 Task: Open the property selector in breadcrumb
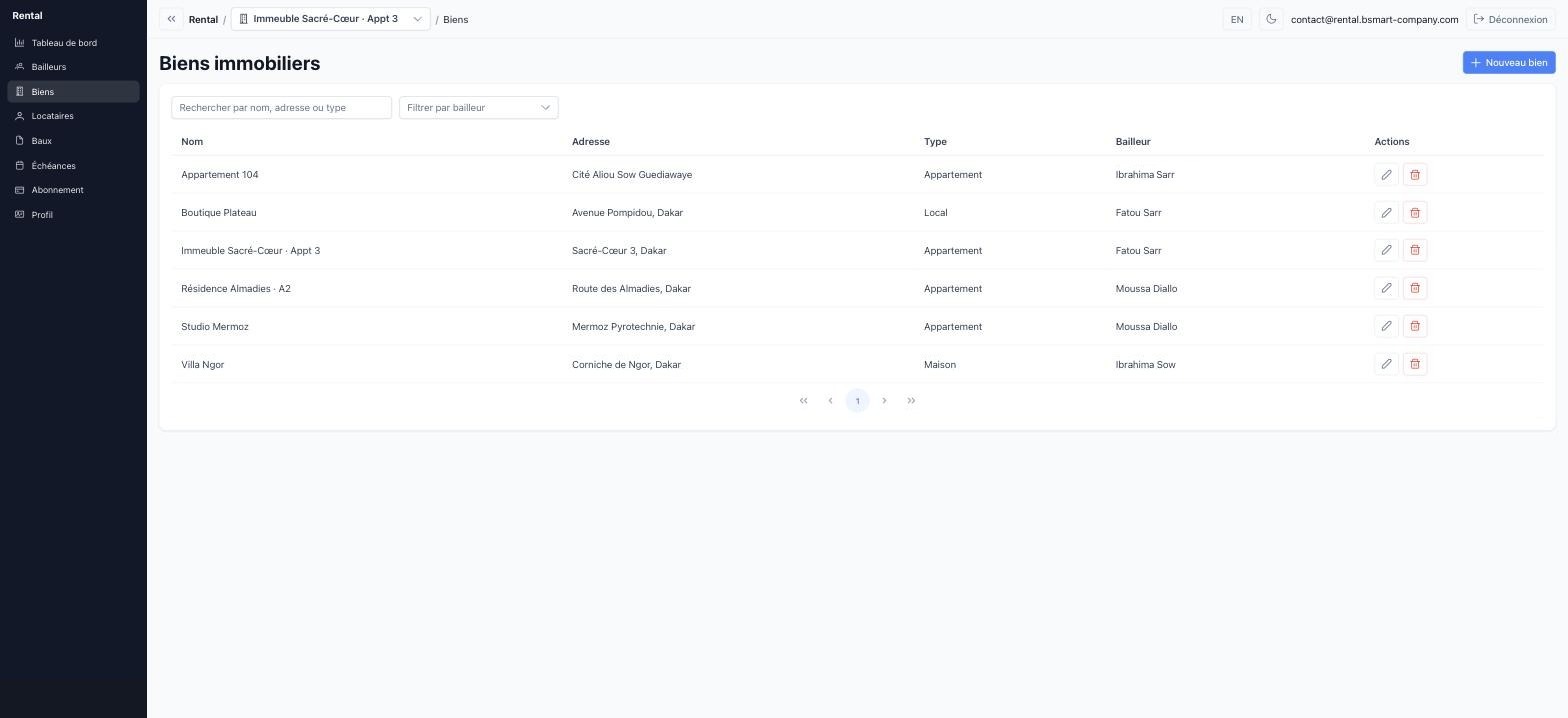(330, 19)
